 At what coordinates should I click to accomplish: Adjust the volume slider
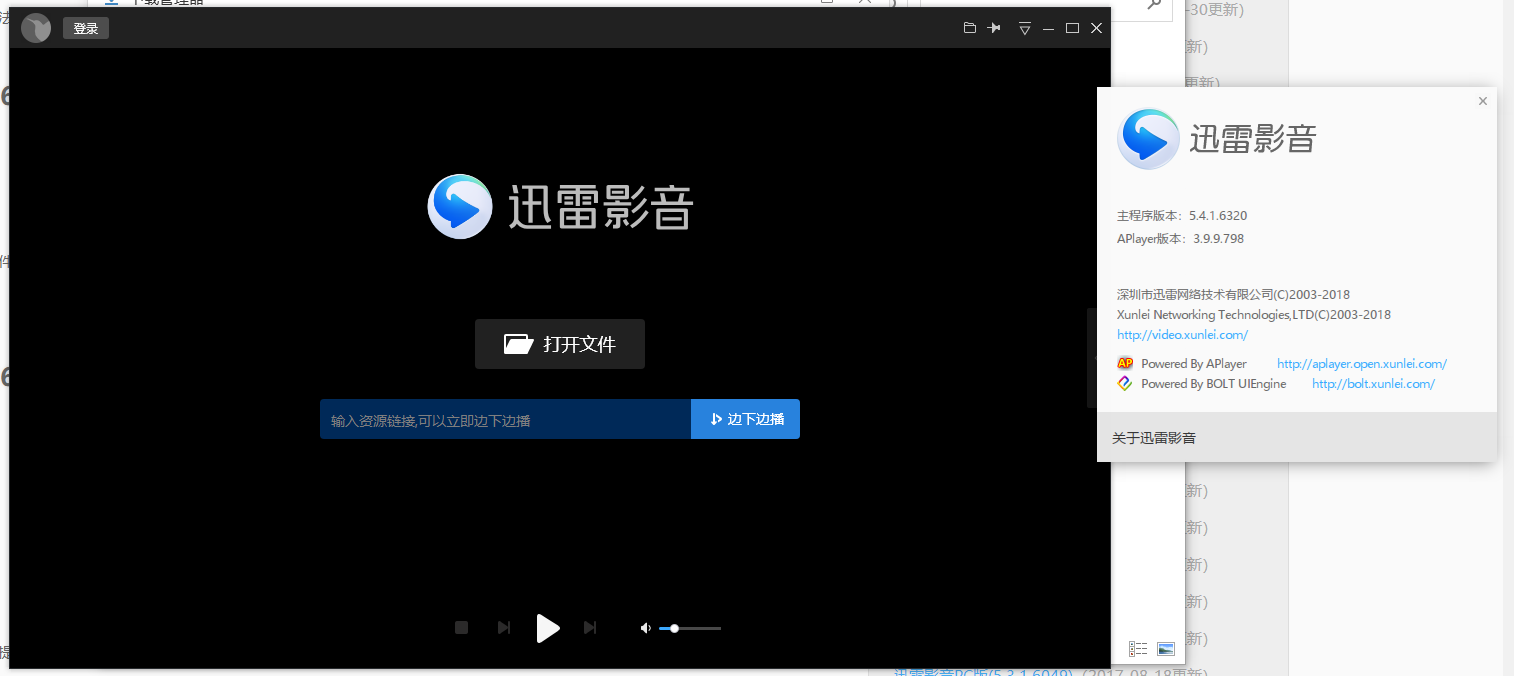click(675, 628)
